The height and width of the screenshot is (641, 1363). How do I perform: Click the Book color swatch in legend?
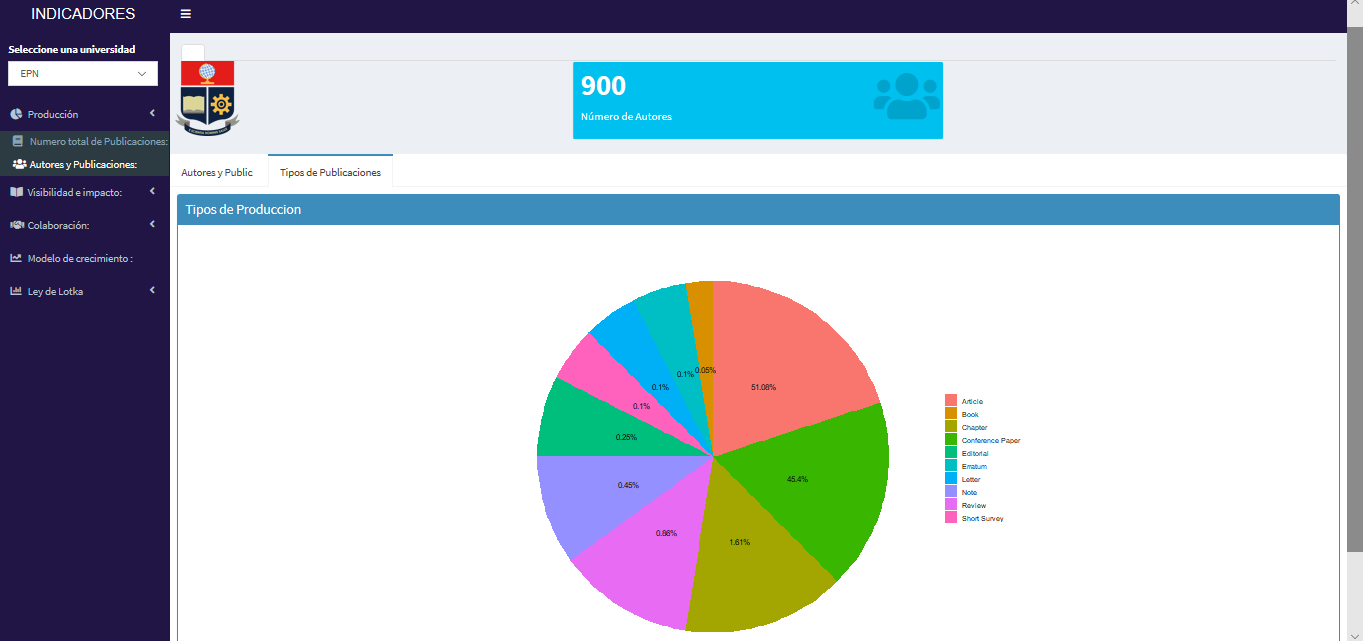(951, 414)
